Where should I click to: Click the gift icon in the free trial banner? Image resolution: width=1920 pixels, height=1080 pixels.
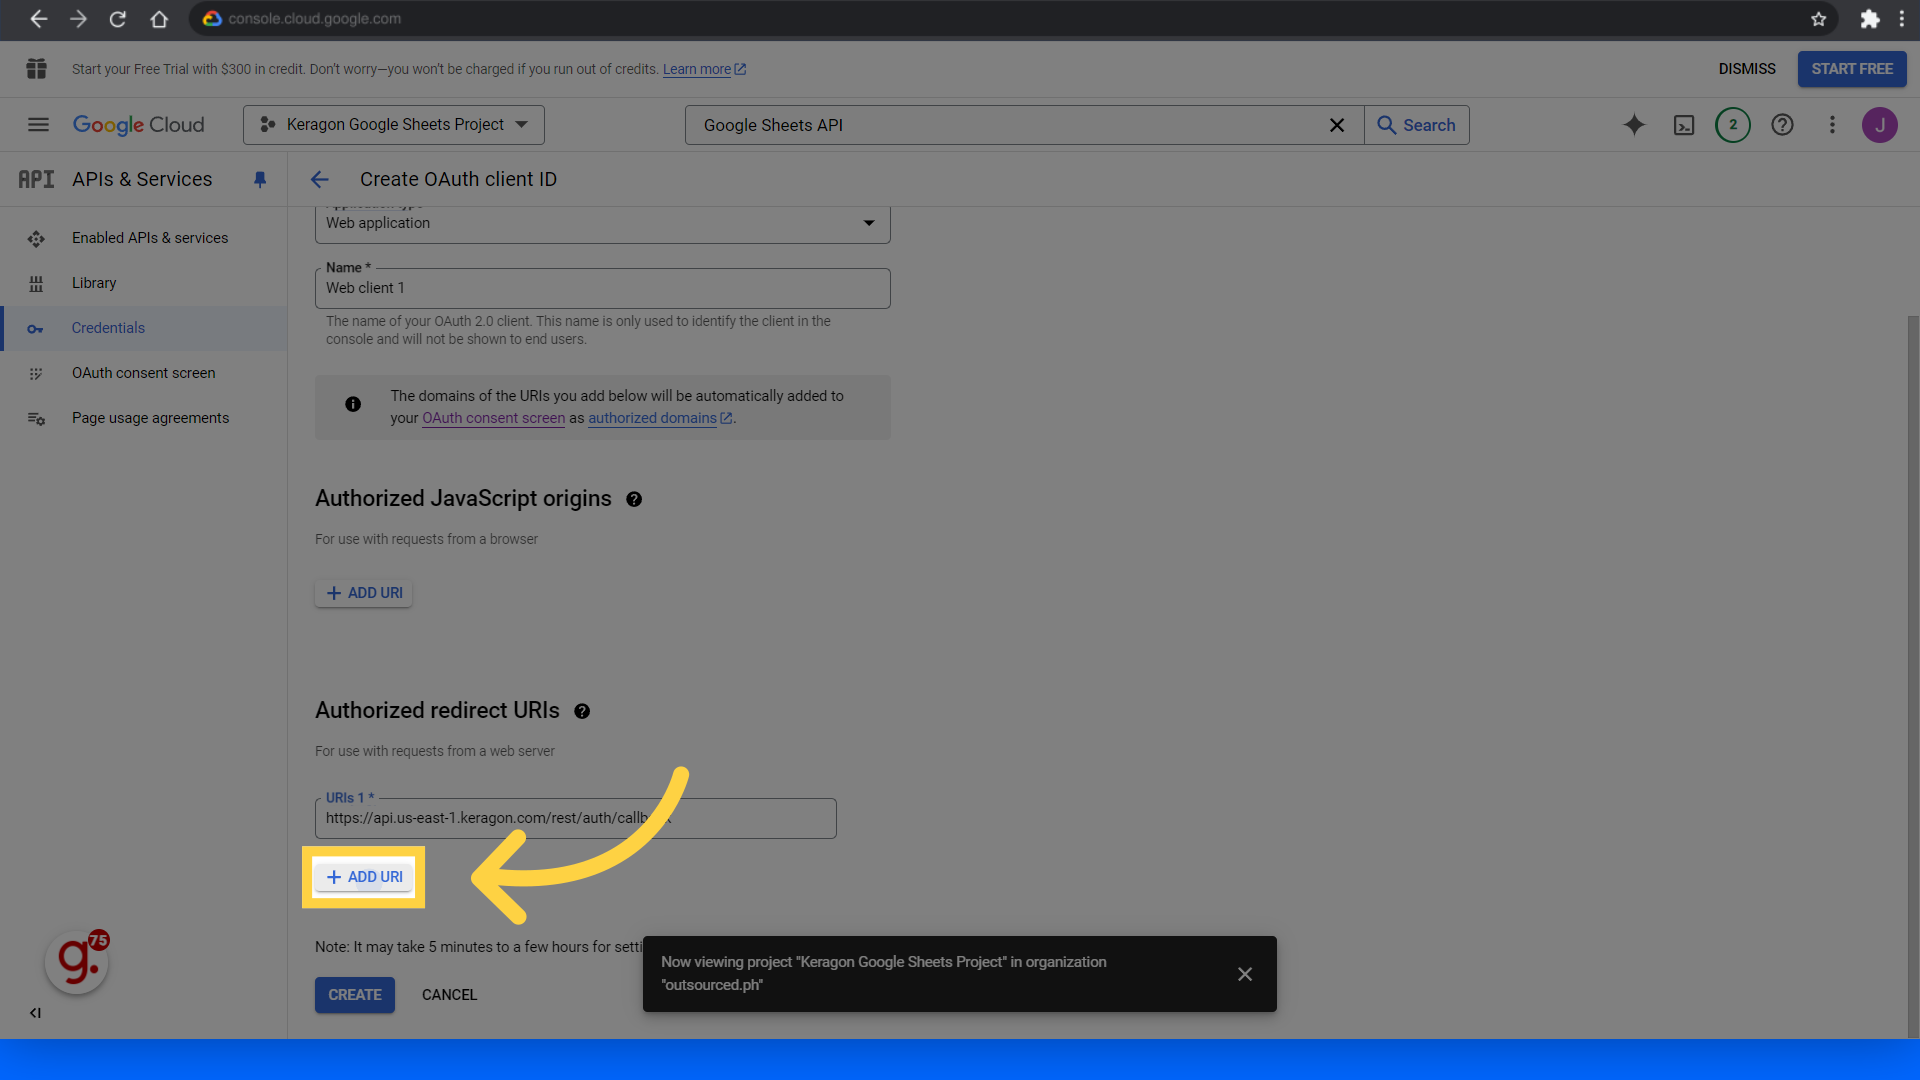point(37,69)
